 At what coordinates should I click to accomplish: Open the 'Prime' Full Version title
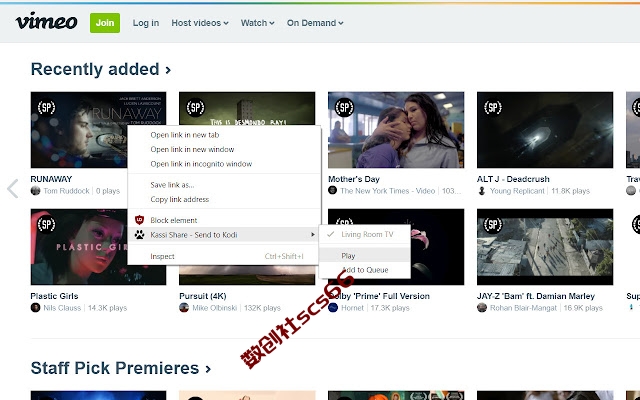pyautogui.click(x=379, y=296)
